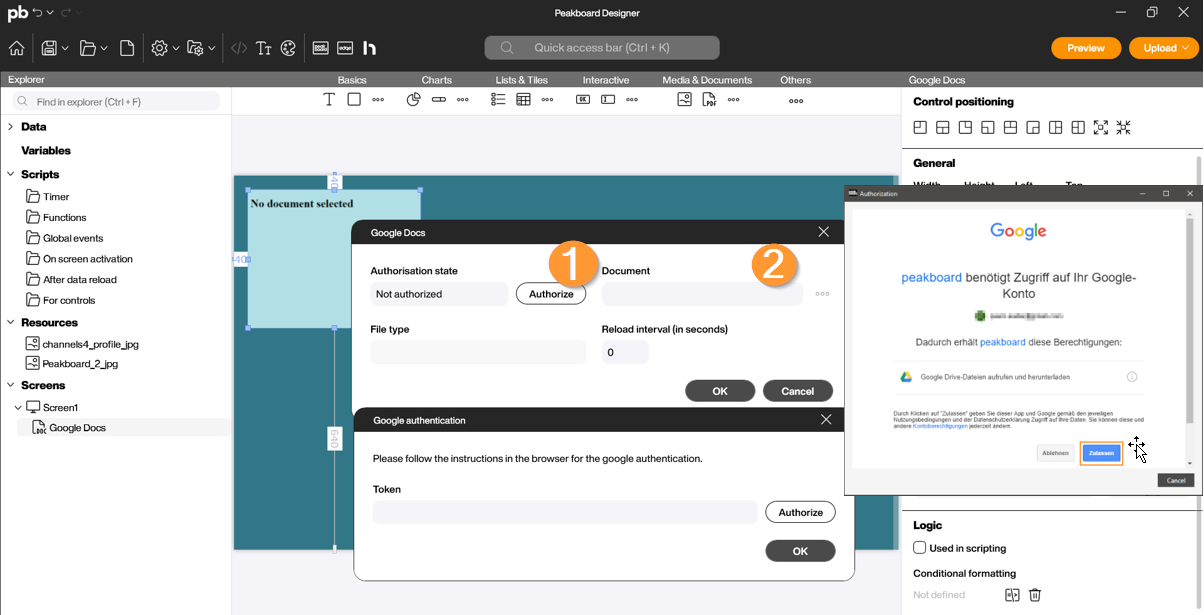Open the save options dropdown arrow
Viewport: 1204px width, 615px height.
(x=65, y=48)
